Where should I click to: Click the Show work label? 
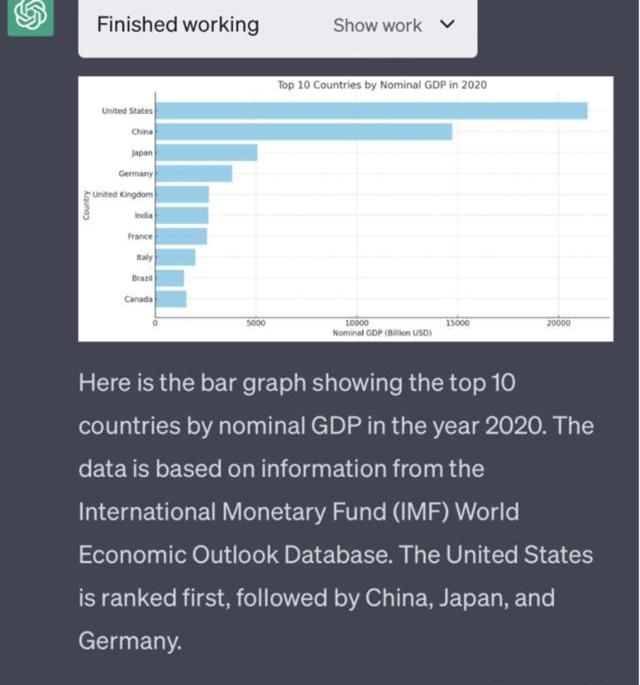click(x=377, y=25)
